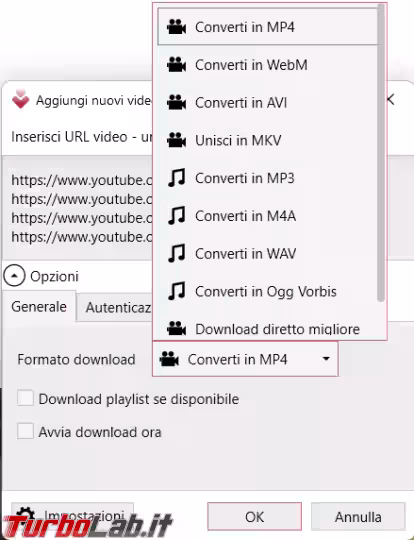414x540 pixels.
Task: Click the camera icon beside Unisci in MKV
Action: coord(176,140)
